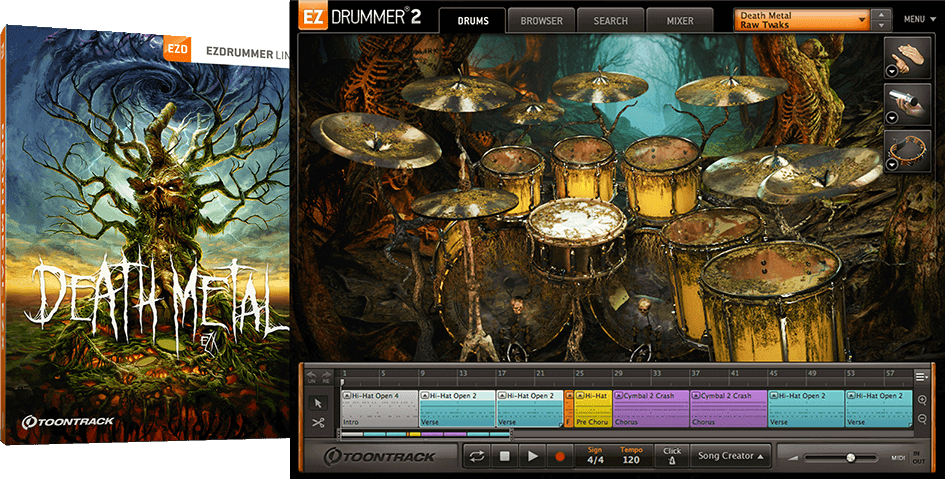
Task: Click the icon on the Hi-Hat Open 4 block
Action: [347, 396]
